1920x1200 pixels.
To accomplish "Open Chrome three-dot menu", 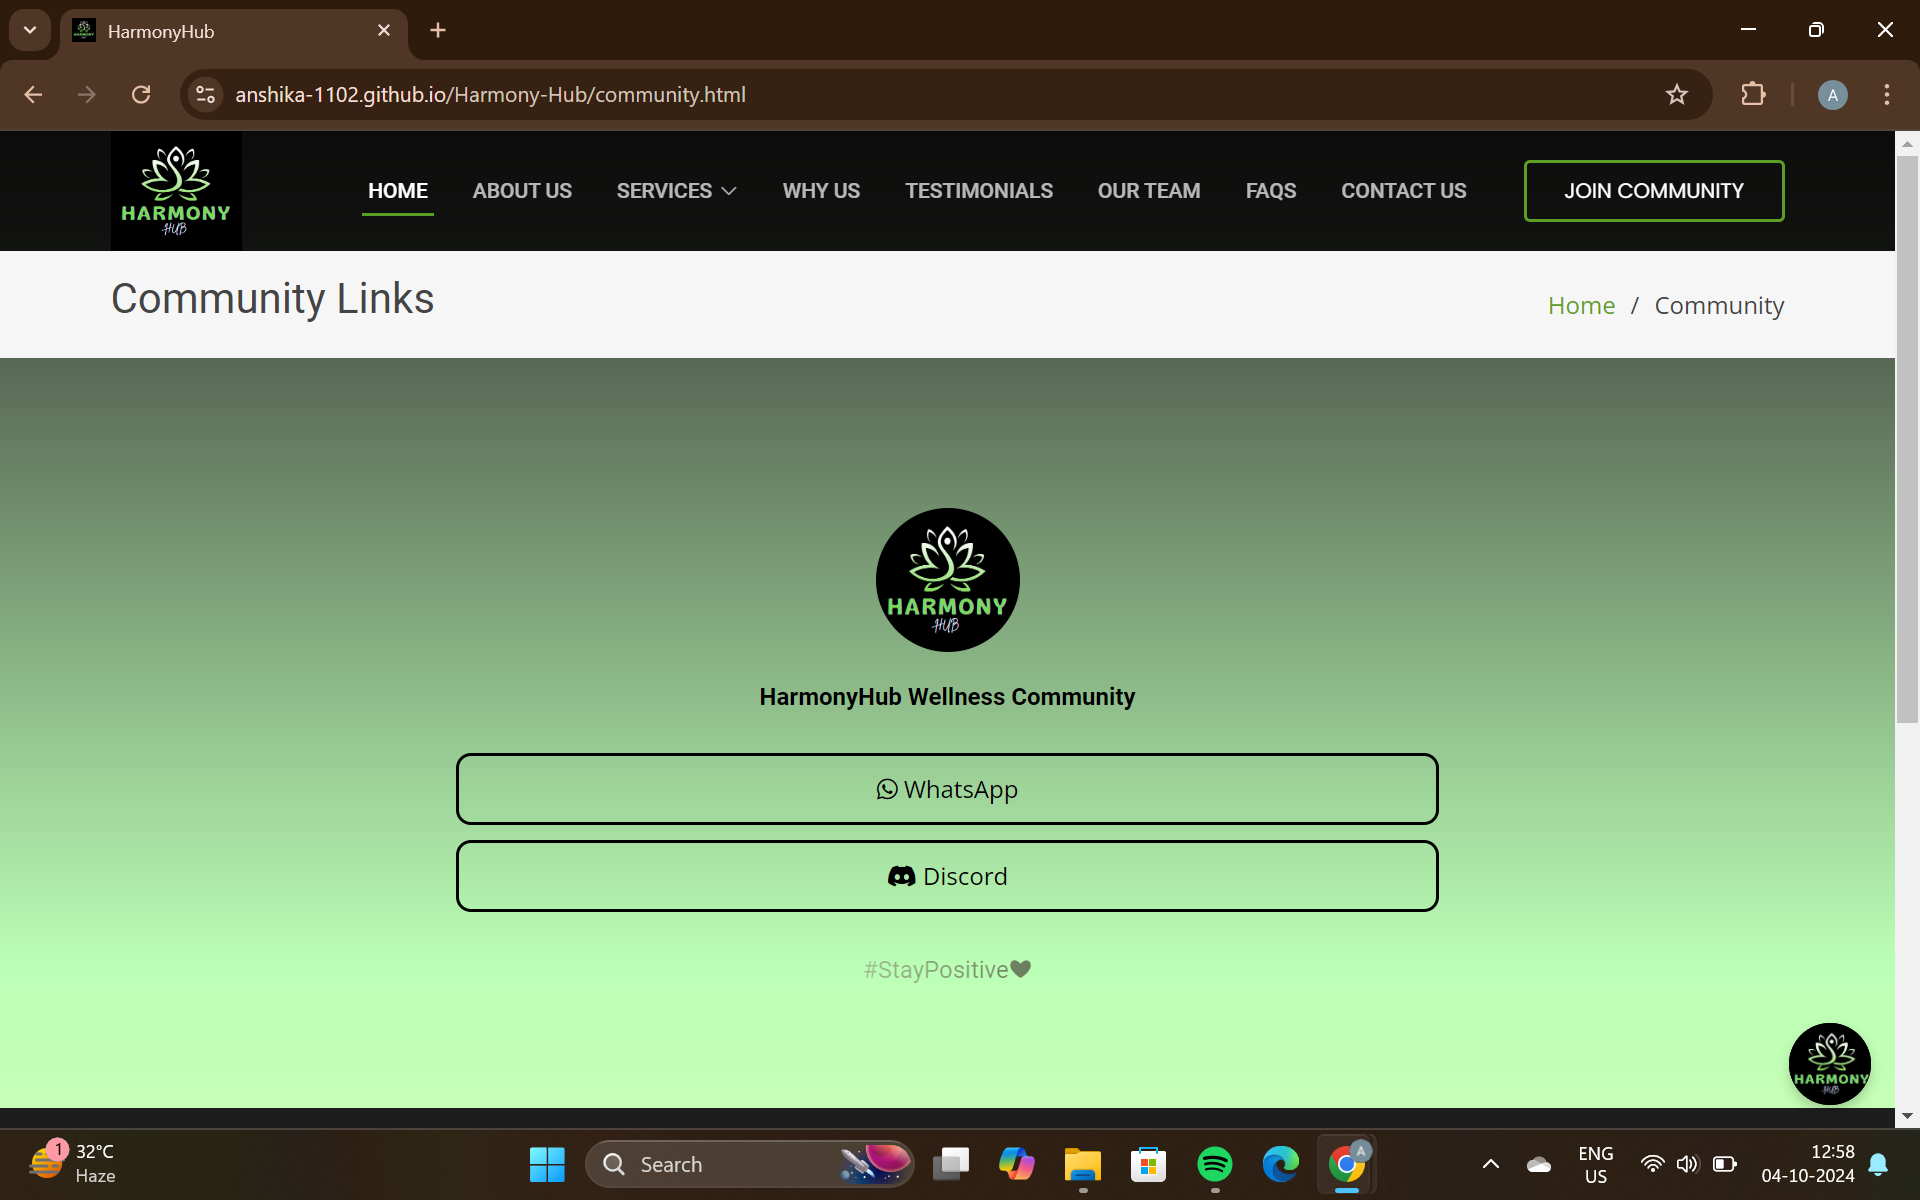I will click(1886, 95).
